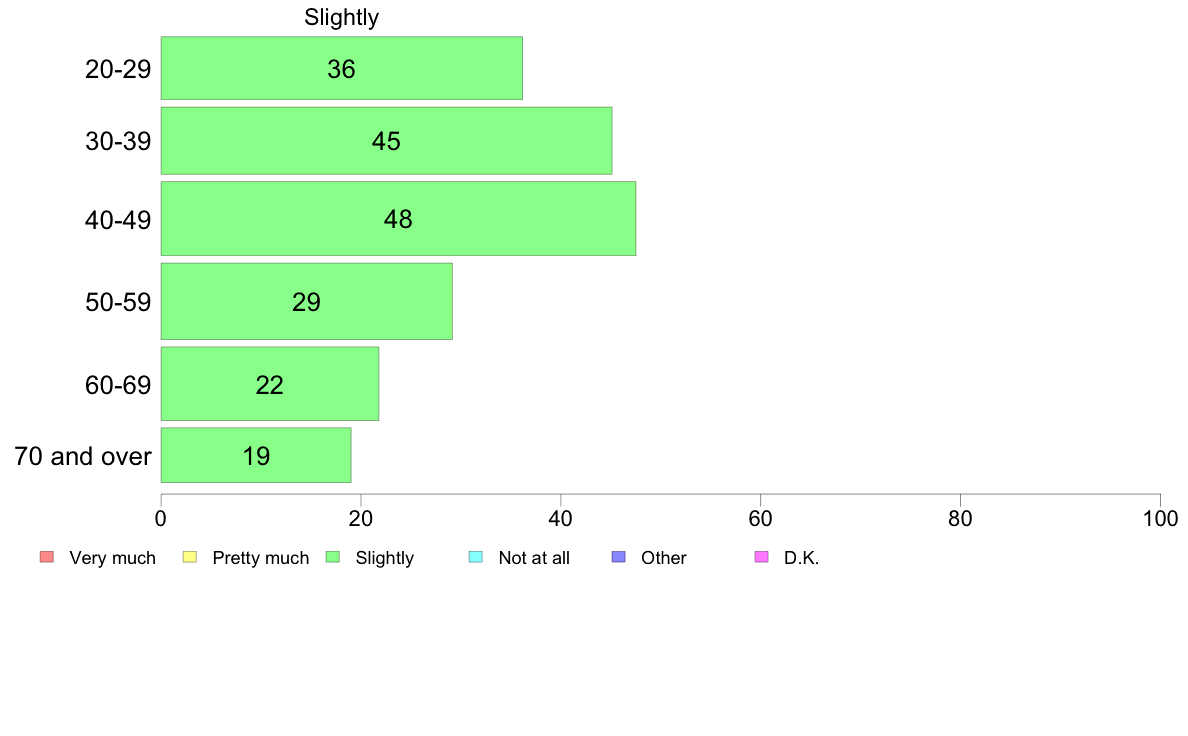Click the Slightly chart title
The height and width of the screenshot is (736, 1188).
[x=342, y=17]
